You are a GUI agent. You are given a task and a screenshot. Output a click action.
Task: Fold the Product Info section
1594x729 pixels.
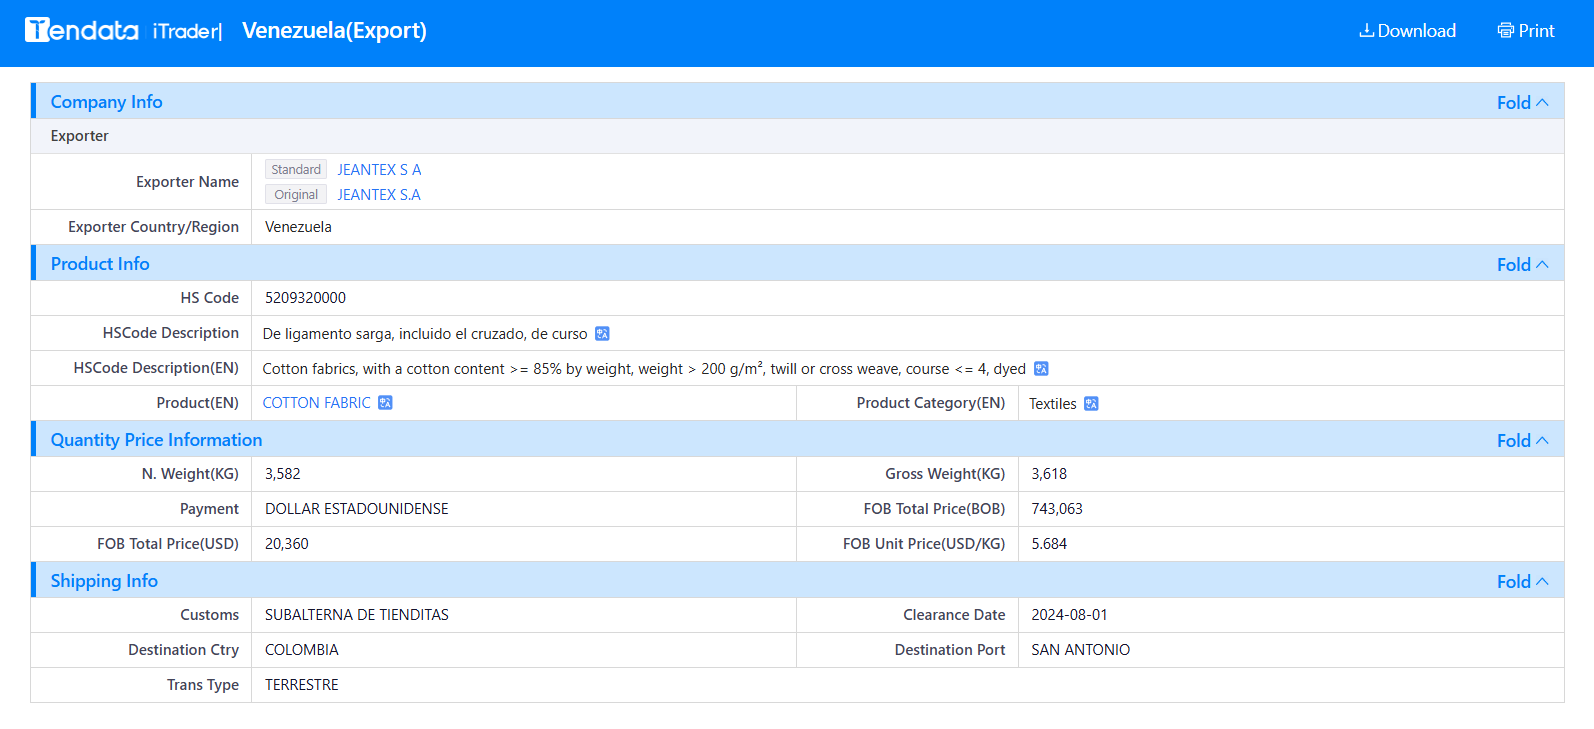(x=1522, y=264)
